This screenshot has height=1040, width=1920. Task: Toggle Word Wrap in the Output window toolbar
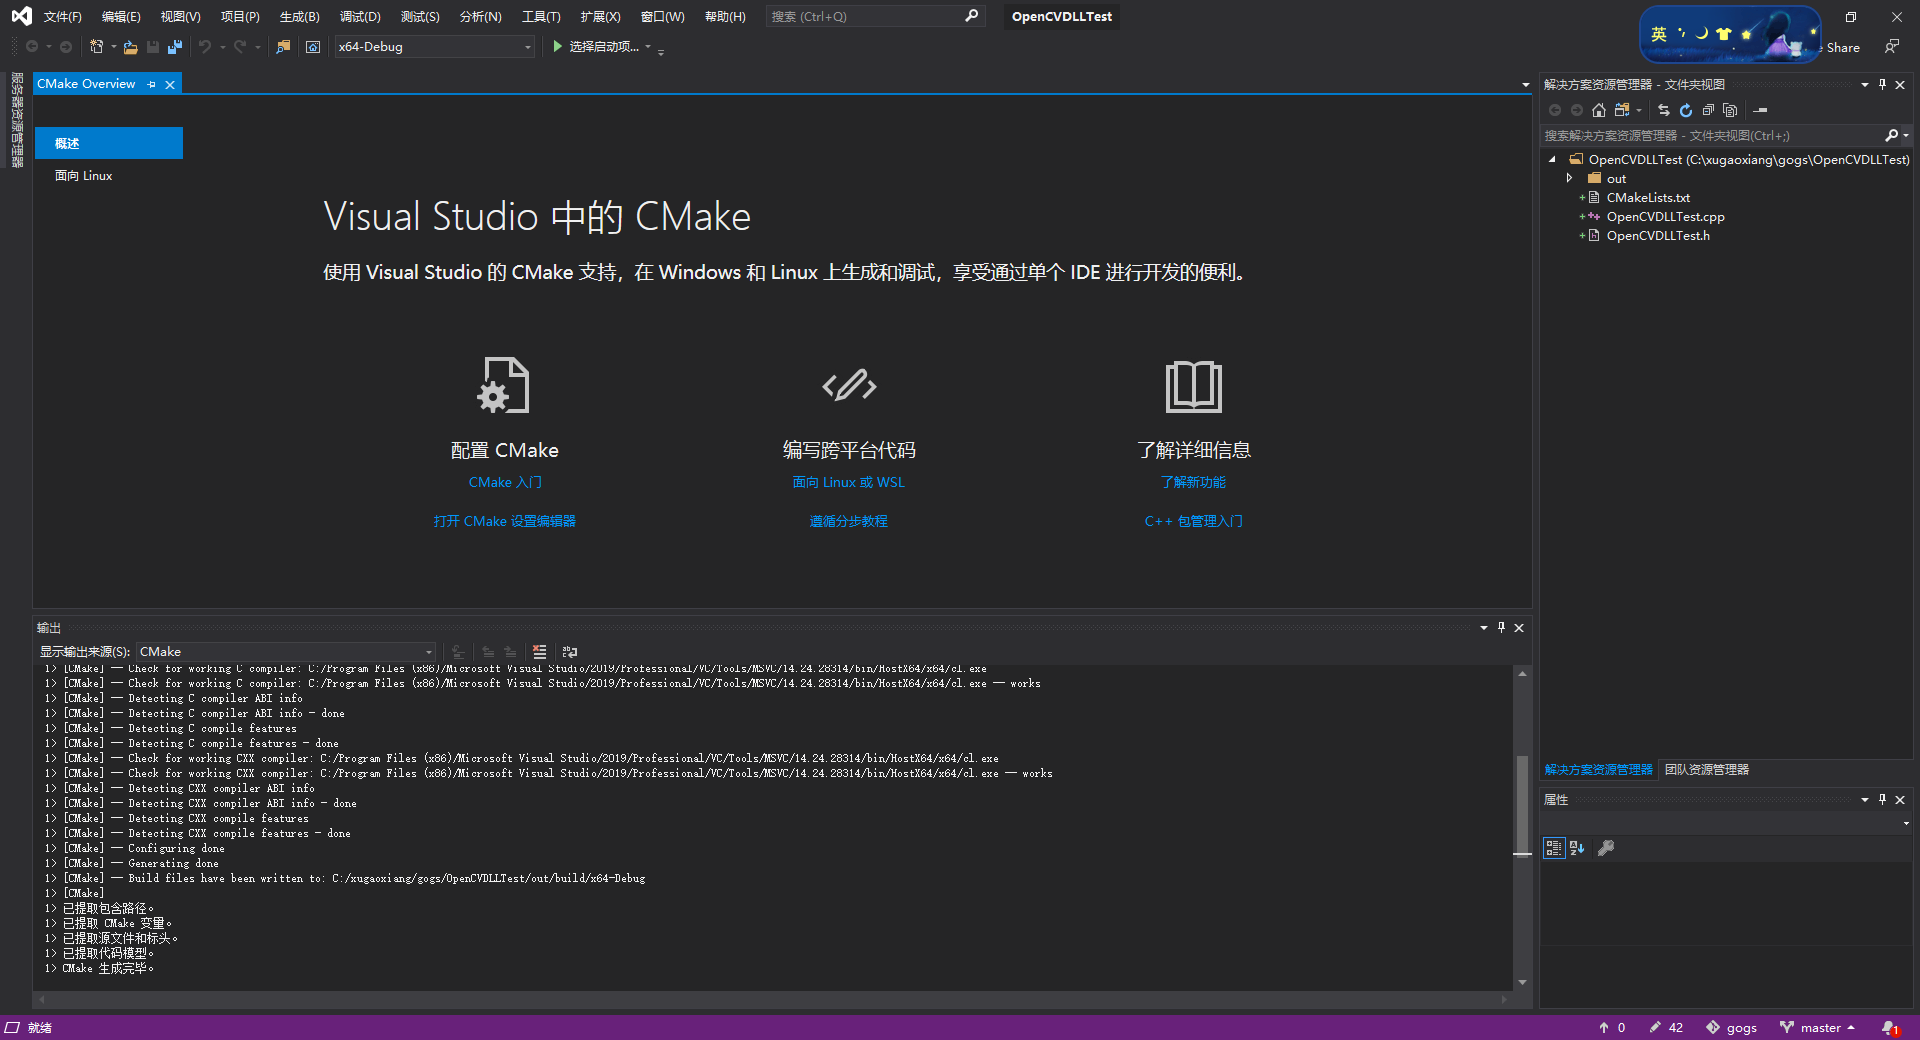tap(570, 651)
